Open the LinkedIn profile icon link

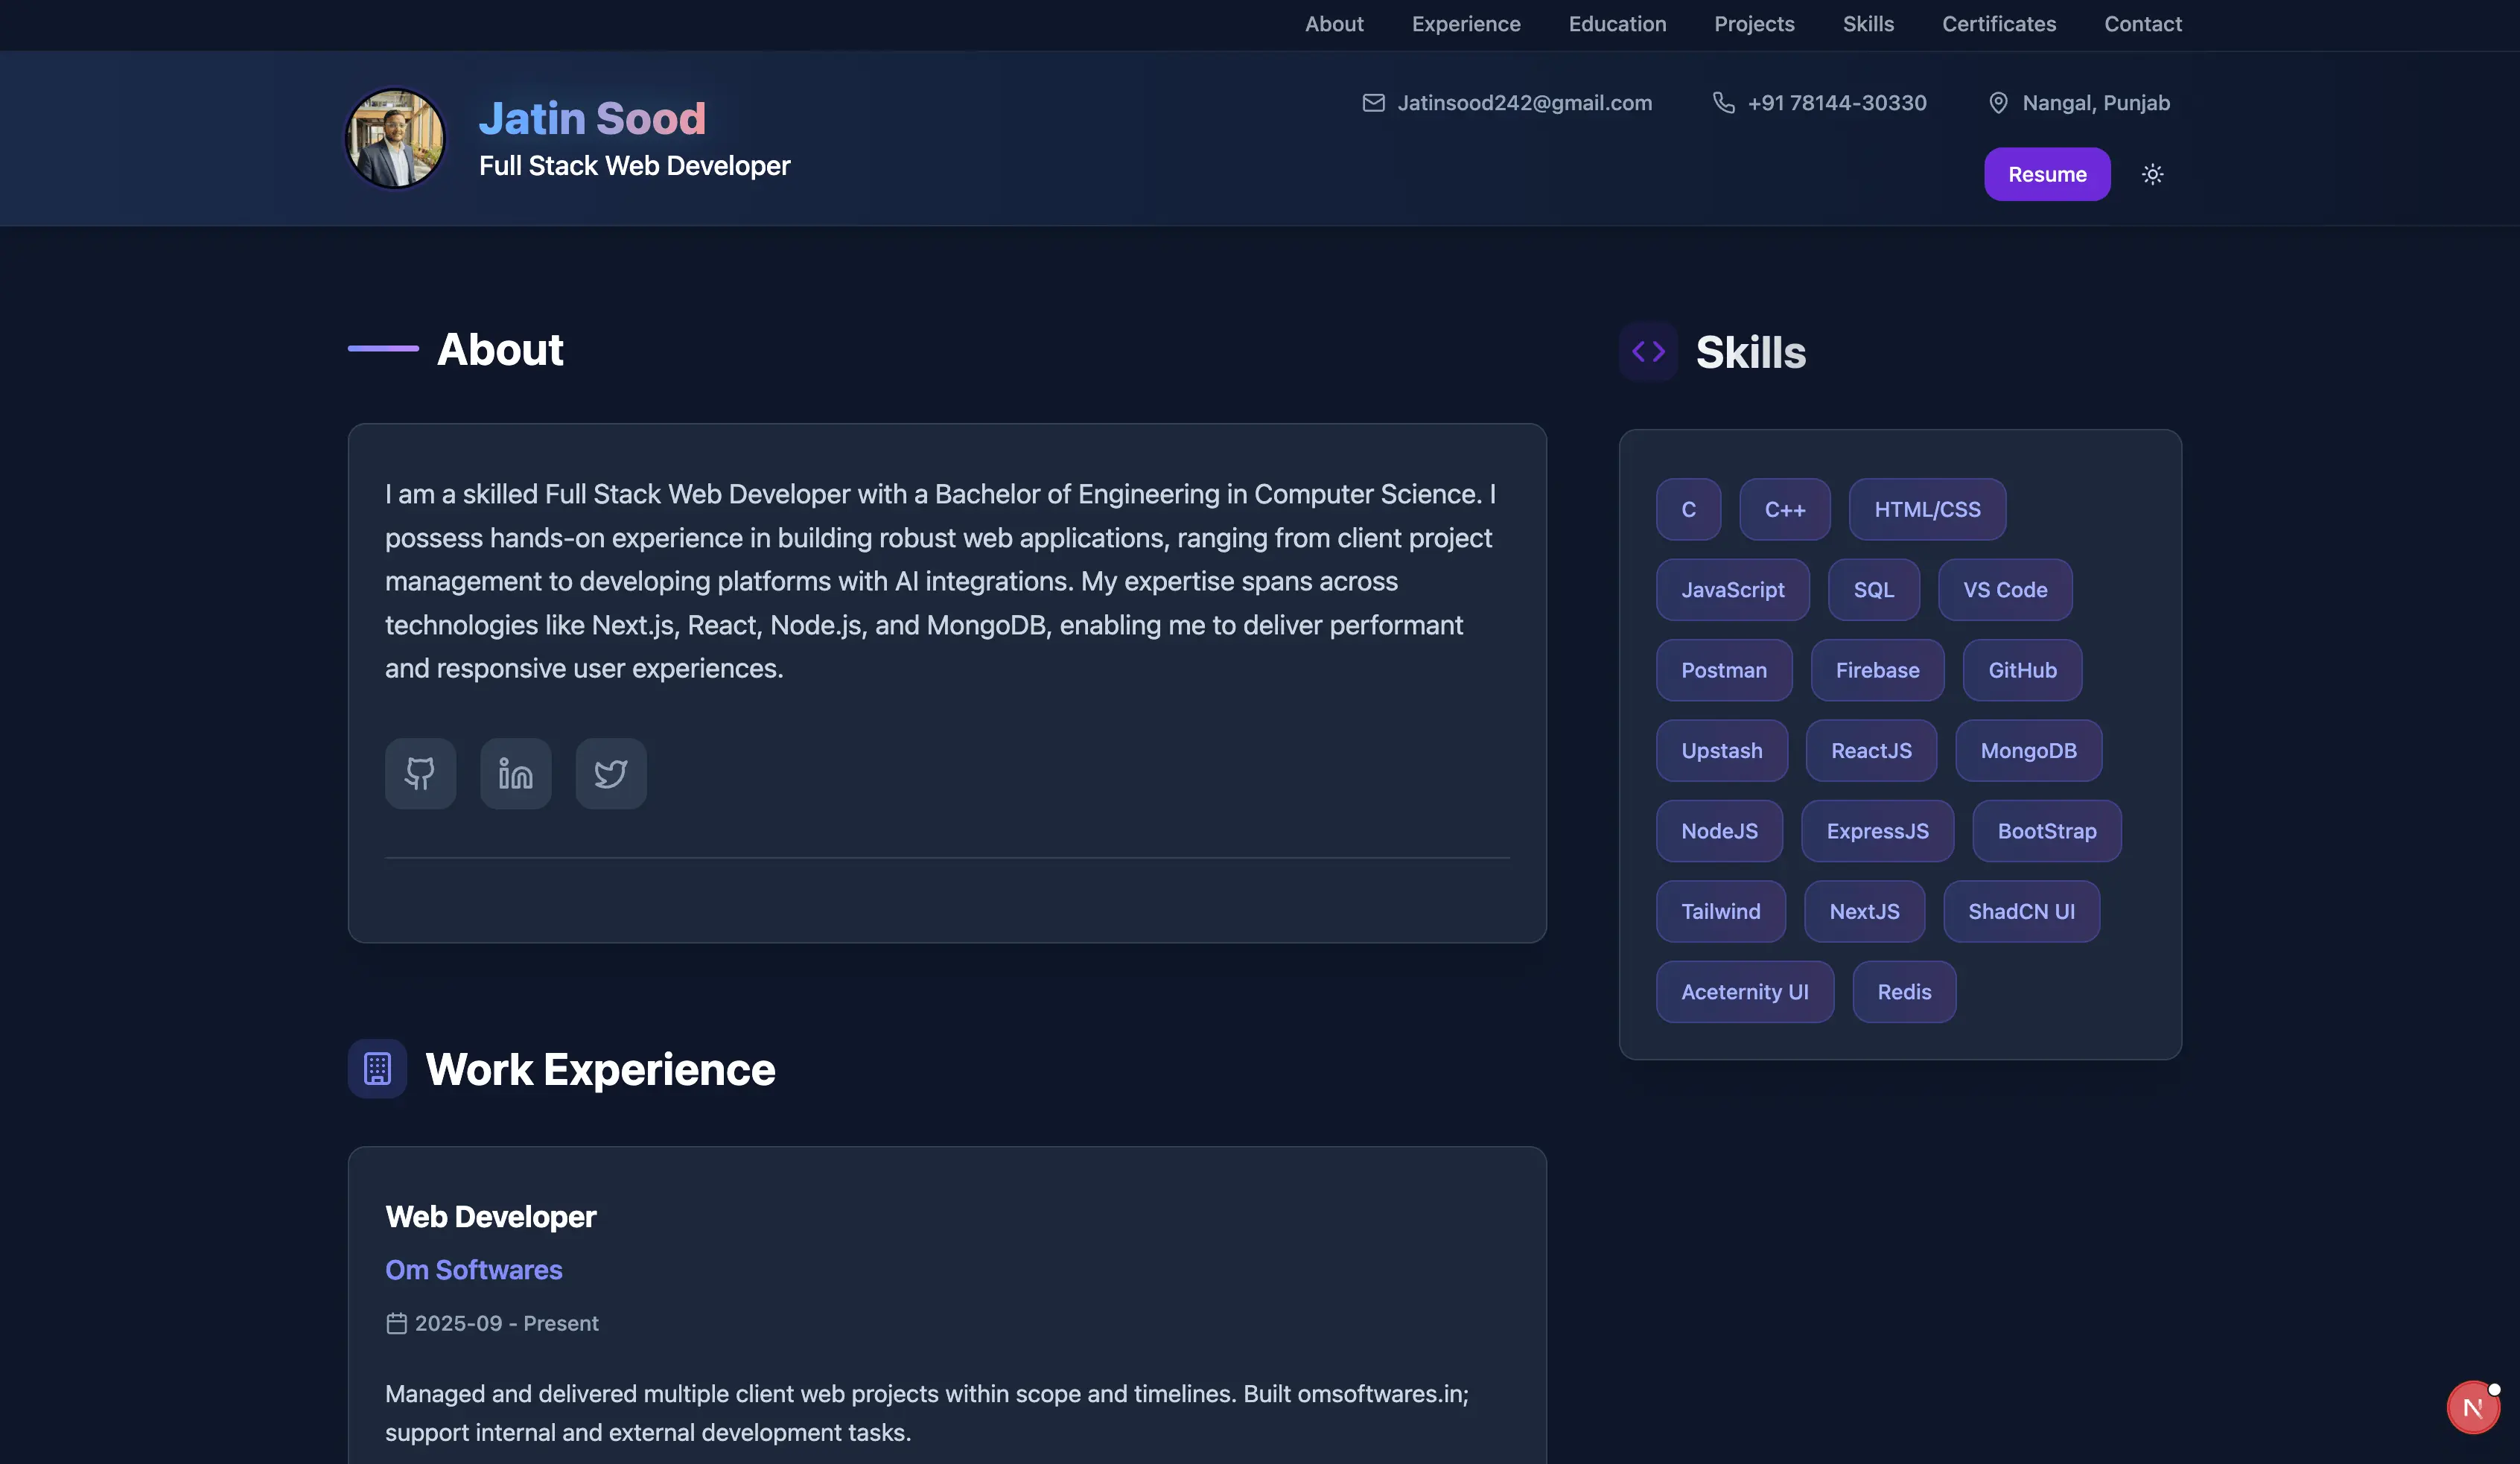[x=515, y=773]
